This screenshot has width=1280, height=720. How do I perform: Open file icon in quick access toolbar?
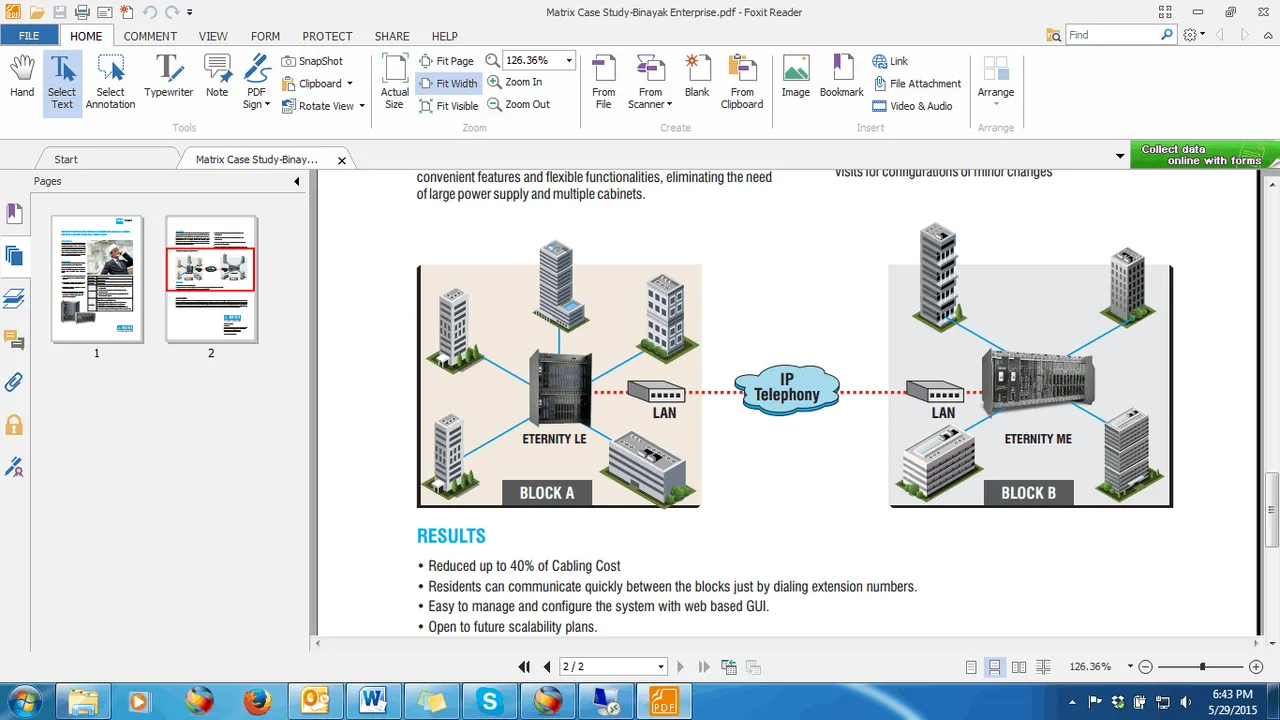point(37,12)
